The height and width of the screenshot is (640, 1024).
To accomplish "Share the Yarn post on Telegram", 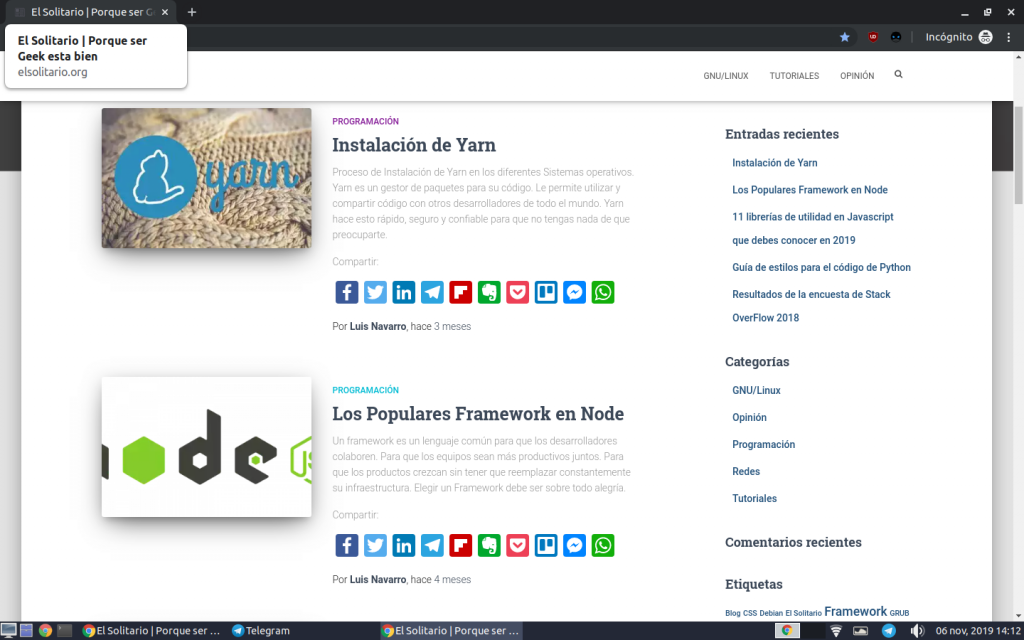I will pyautogui.click(x=432, y=292).
